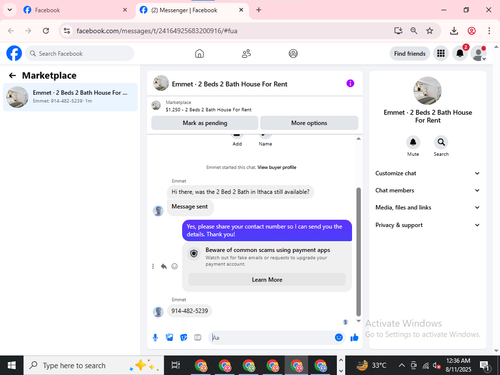The image size is (500, 375).
Task: Open the GIF picker icon
Action: (x=198, y=338)
